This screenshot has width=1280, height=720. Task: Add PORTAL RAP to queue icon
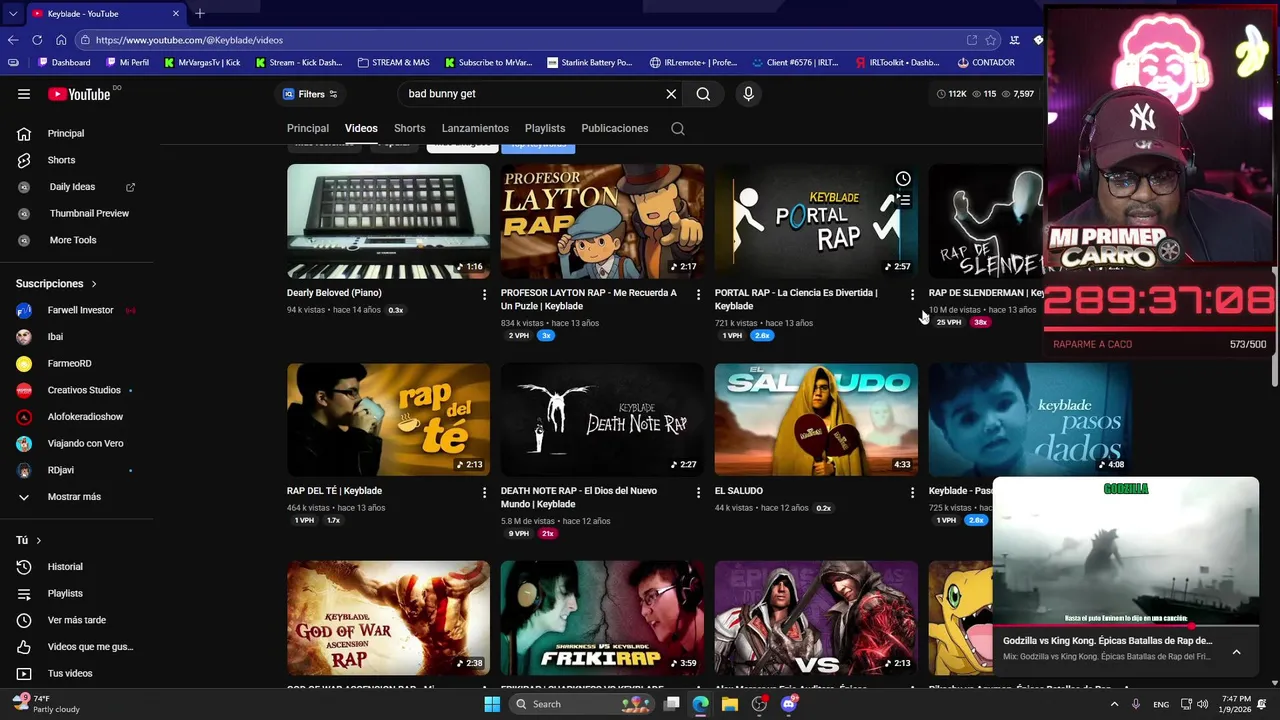coord(903,200)
